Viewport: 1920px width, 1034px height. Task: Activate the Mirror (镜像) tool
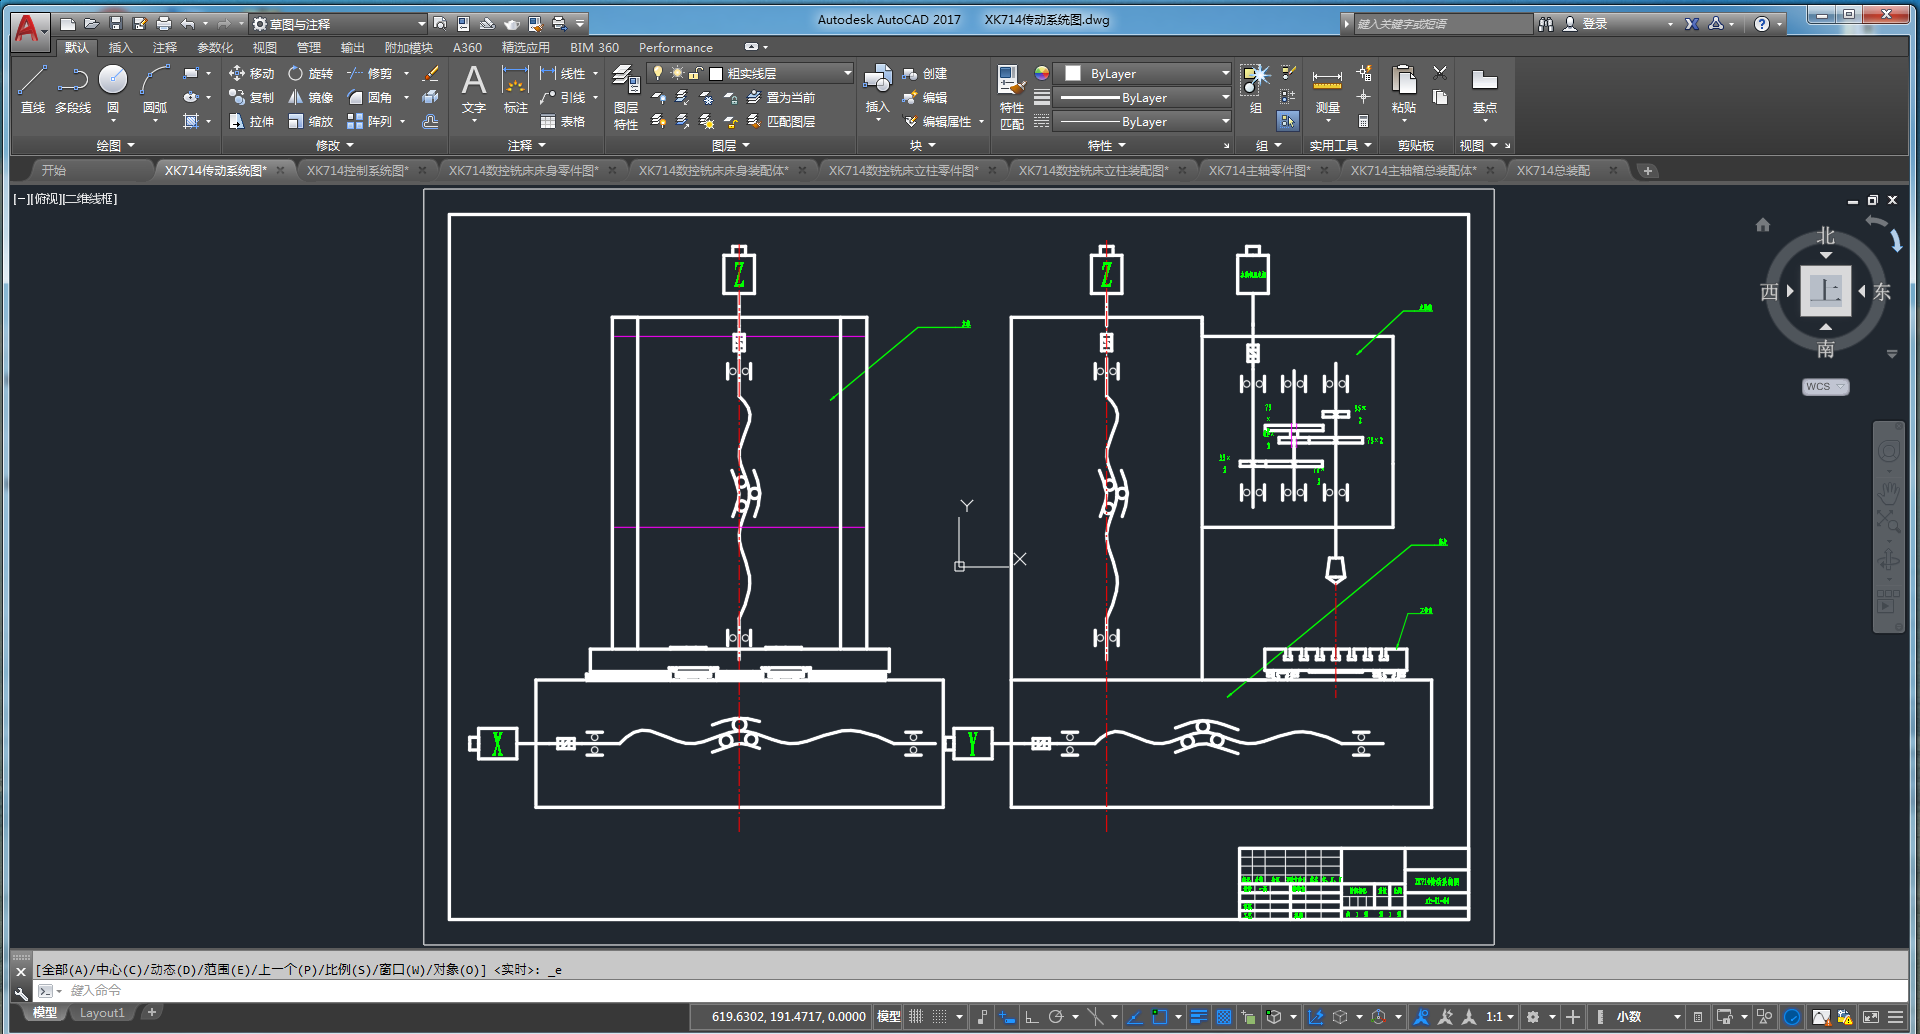tap(310, 98)
